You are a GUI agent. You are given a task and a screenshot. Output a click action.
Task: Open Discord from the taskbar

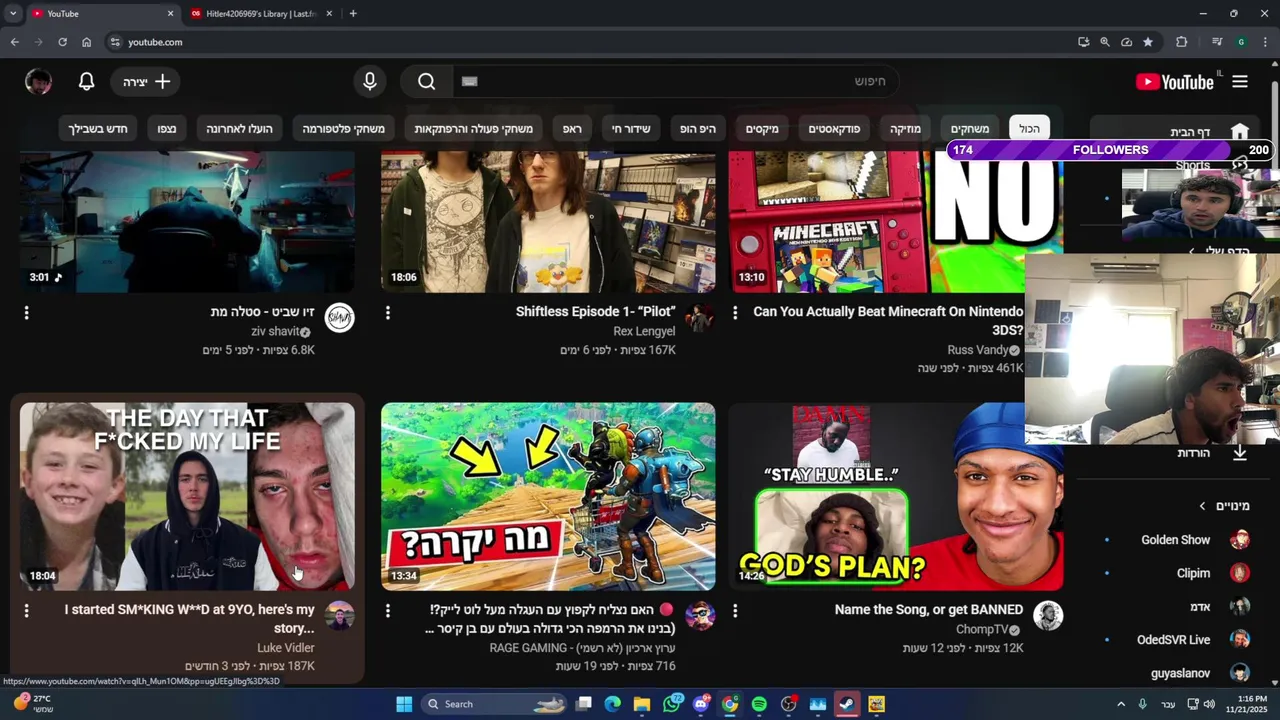tap(701, 704)
